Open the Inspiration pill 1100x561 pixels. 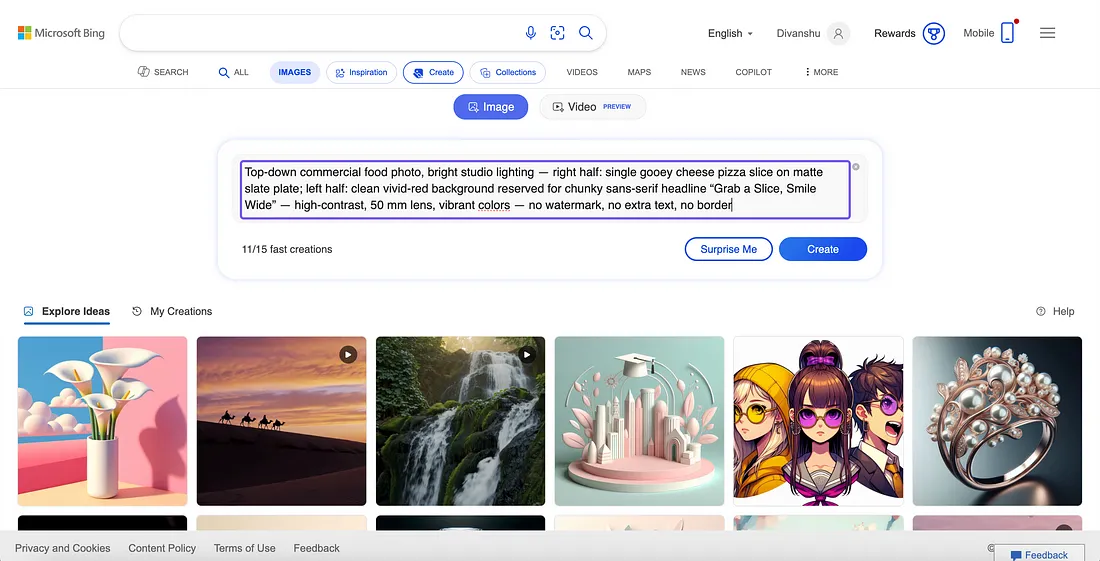361,72
